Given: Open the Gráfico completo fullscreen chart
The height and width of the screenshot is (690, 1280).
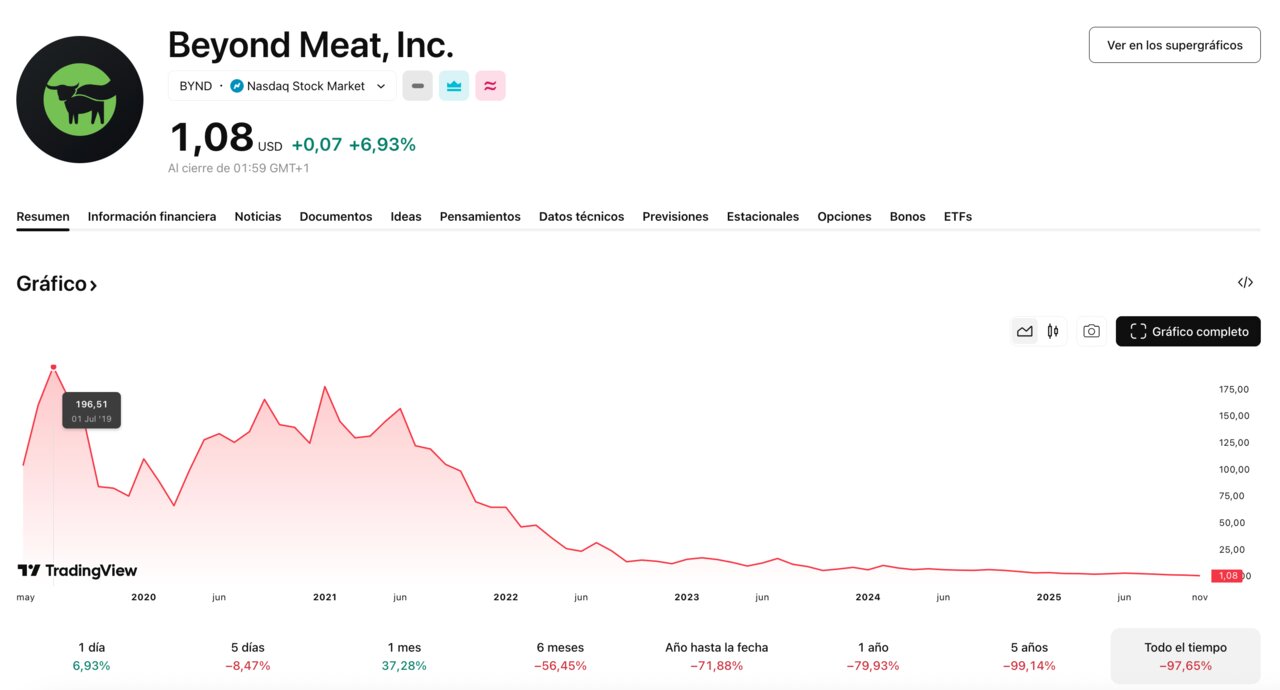Looking at the screenshot, I should tap(1188, 331).
